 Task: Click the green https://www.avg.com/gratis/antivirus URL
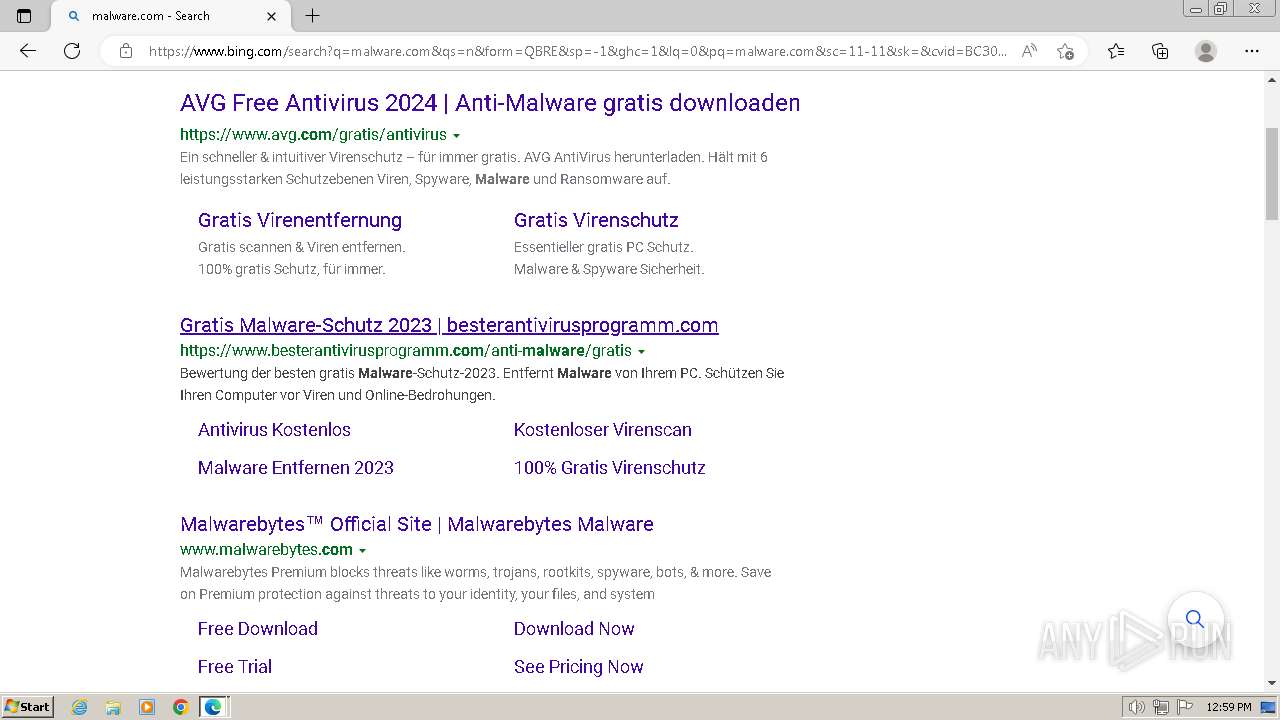coord(313,135)
